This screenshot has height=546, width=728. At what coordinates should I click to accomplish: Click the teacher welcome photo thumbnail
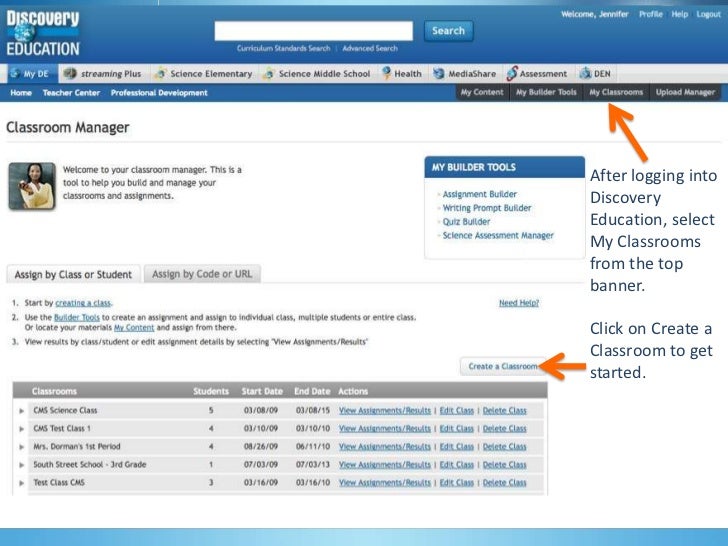tap(32, 186)
